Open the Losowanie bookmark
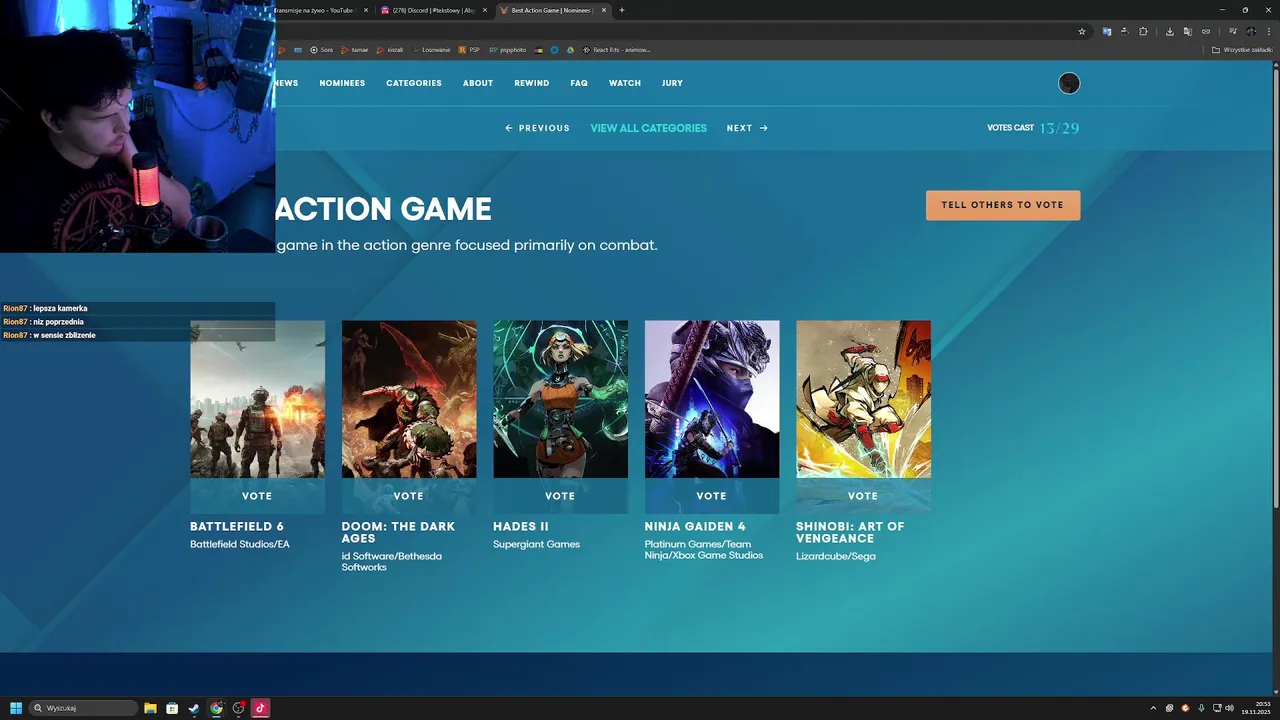The image size is (1280, 720). [431, 49]
